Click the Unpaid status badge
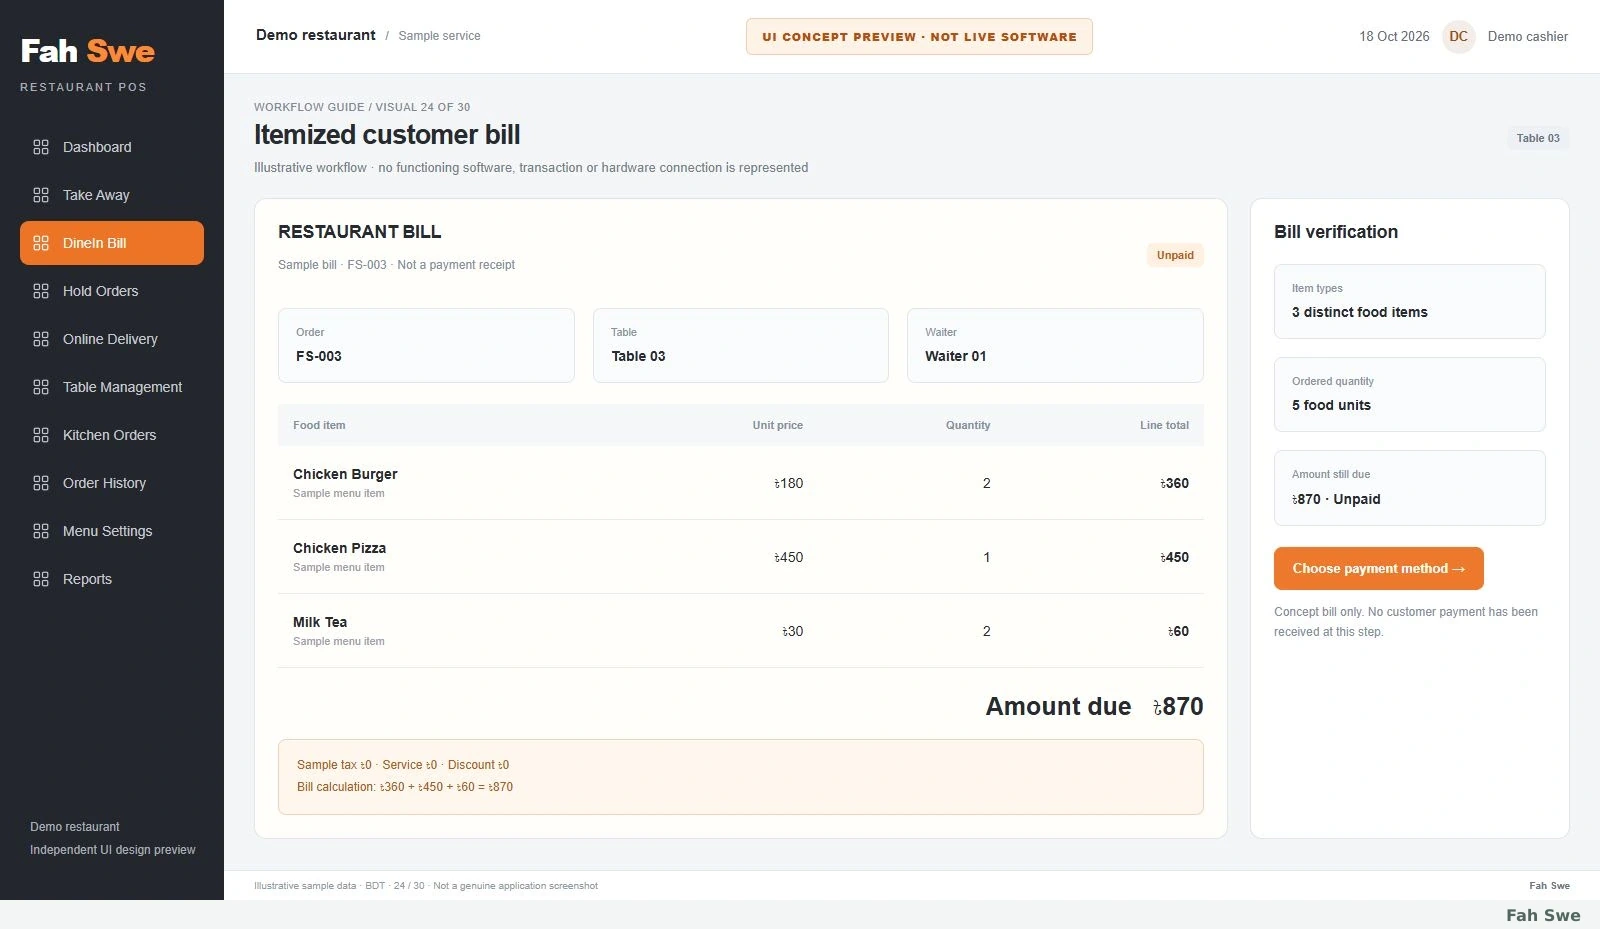1600x929 pixels. click(1175, 255)
